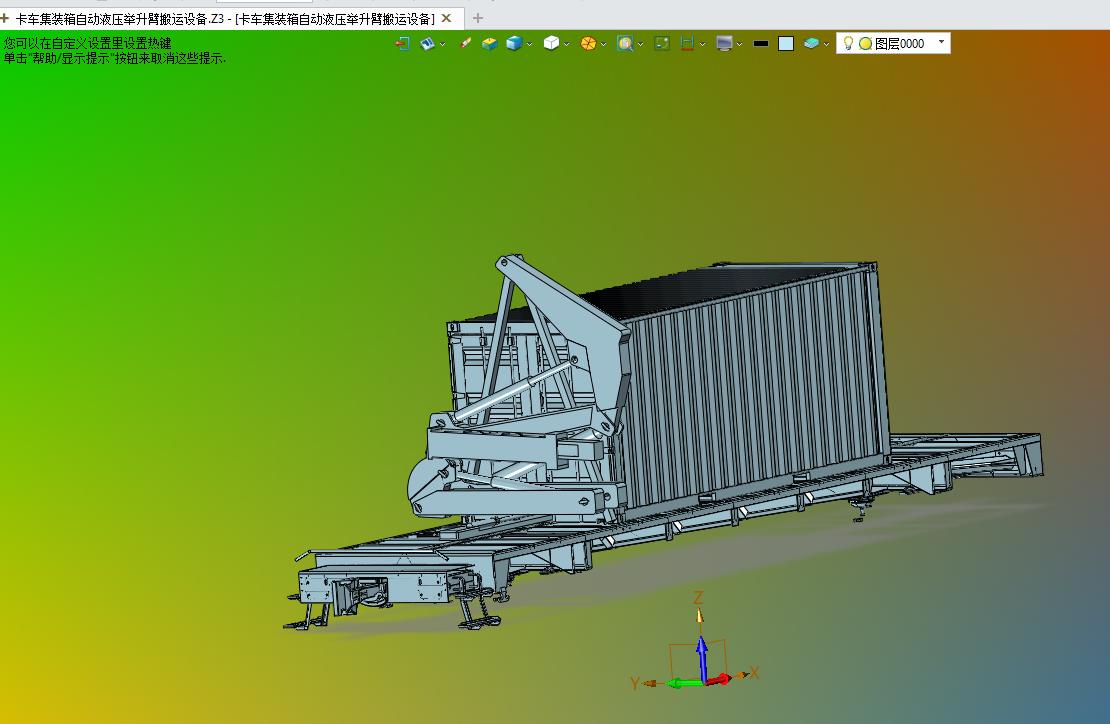
Task: Expand the arrow beside the orange sphere icon
Action: coord(604,45)
